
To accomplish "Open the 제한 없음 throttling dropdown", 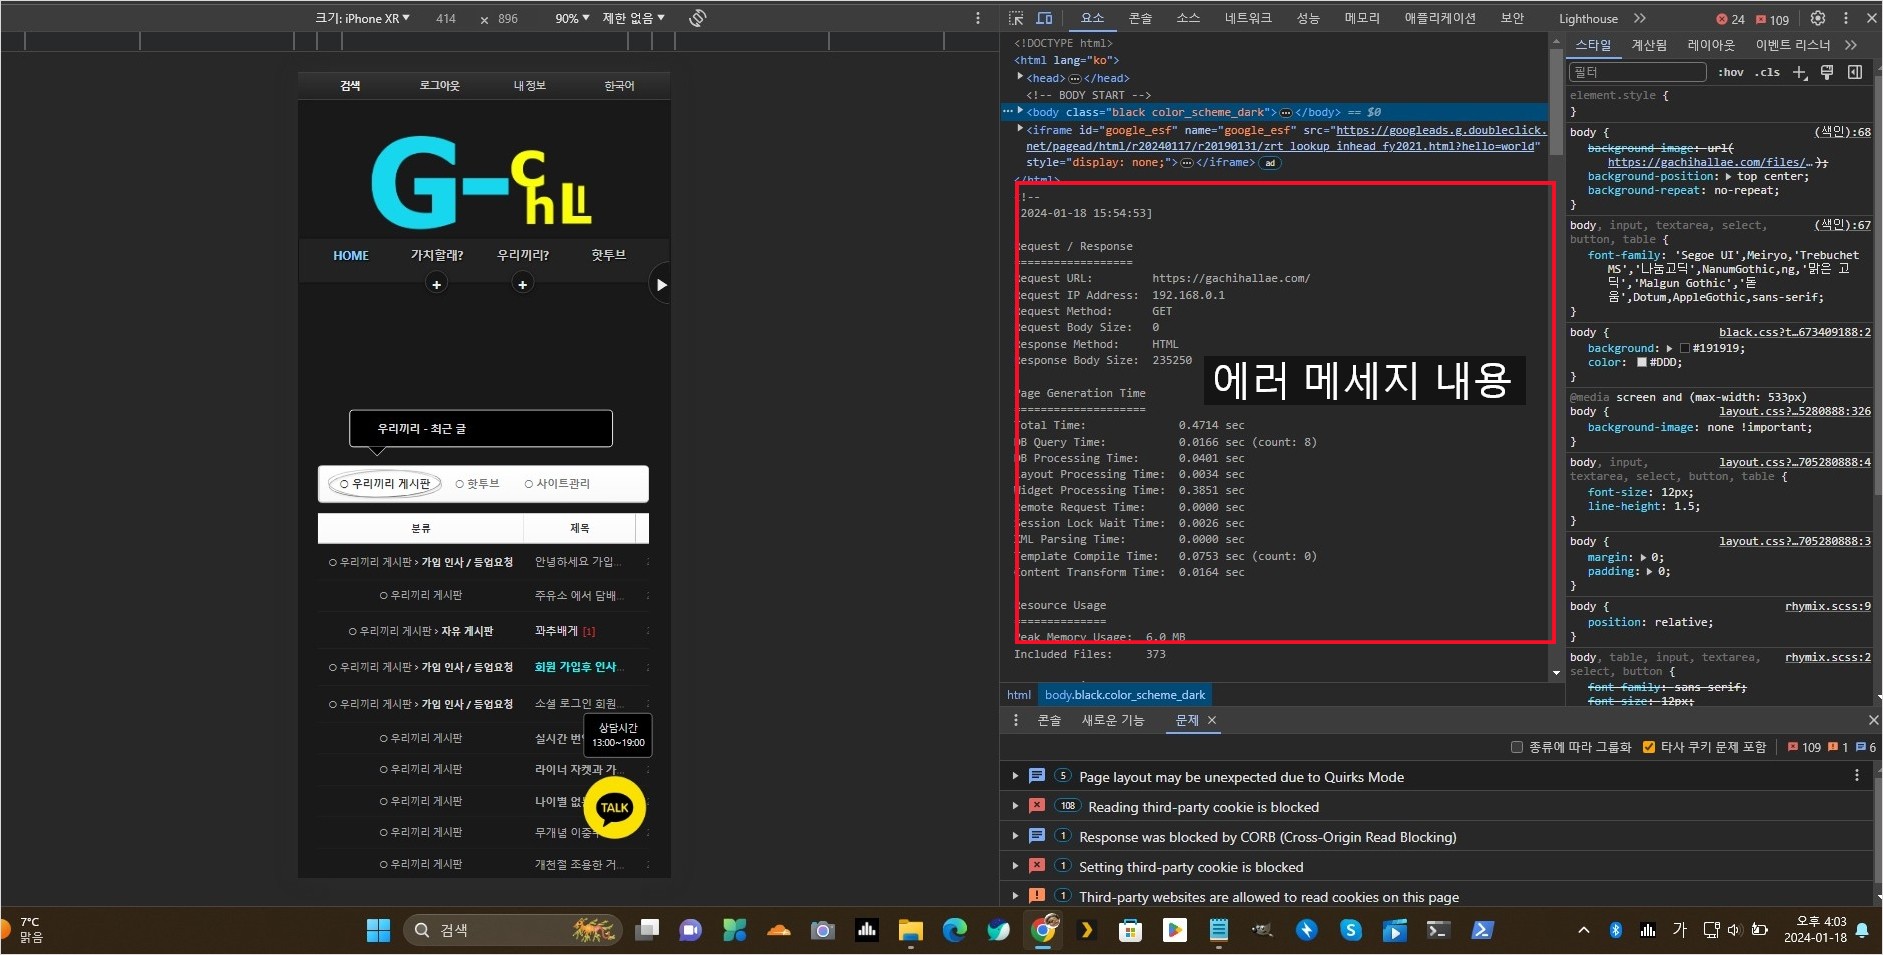I will (x=633, y=18).
